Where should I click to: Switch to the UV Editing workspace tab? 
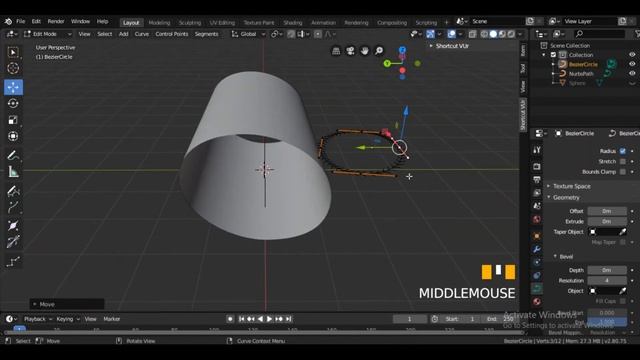(x=222, y=22)
